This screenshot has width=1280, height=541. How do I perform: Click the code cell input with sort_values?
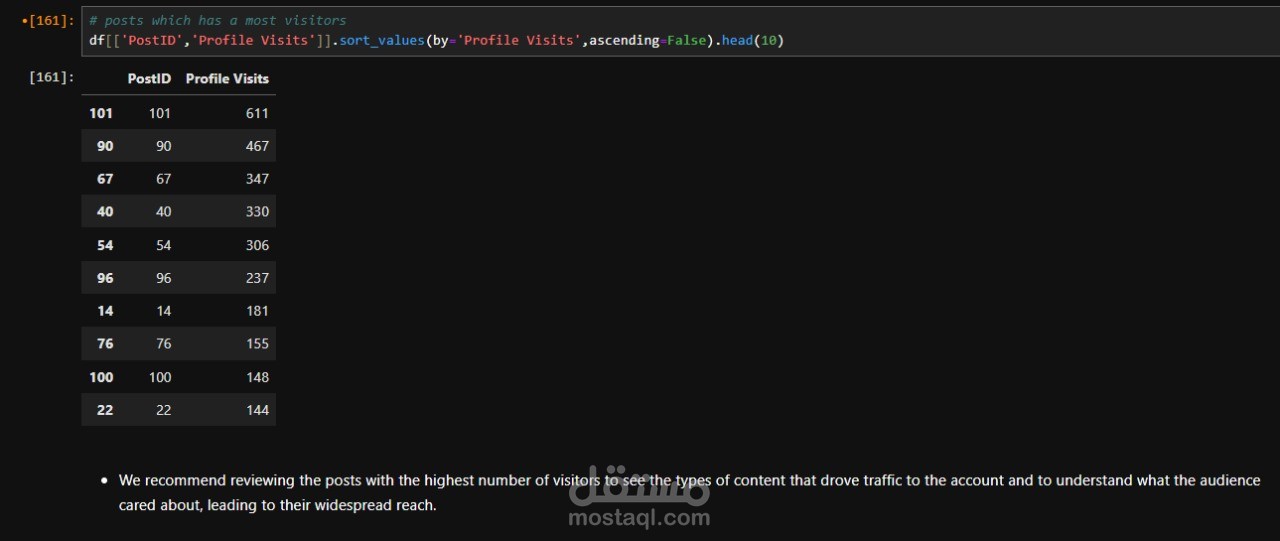pos(678,31)
